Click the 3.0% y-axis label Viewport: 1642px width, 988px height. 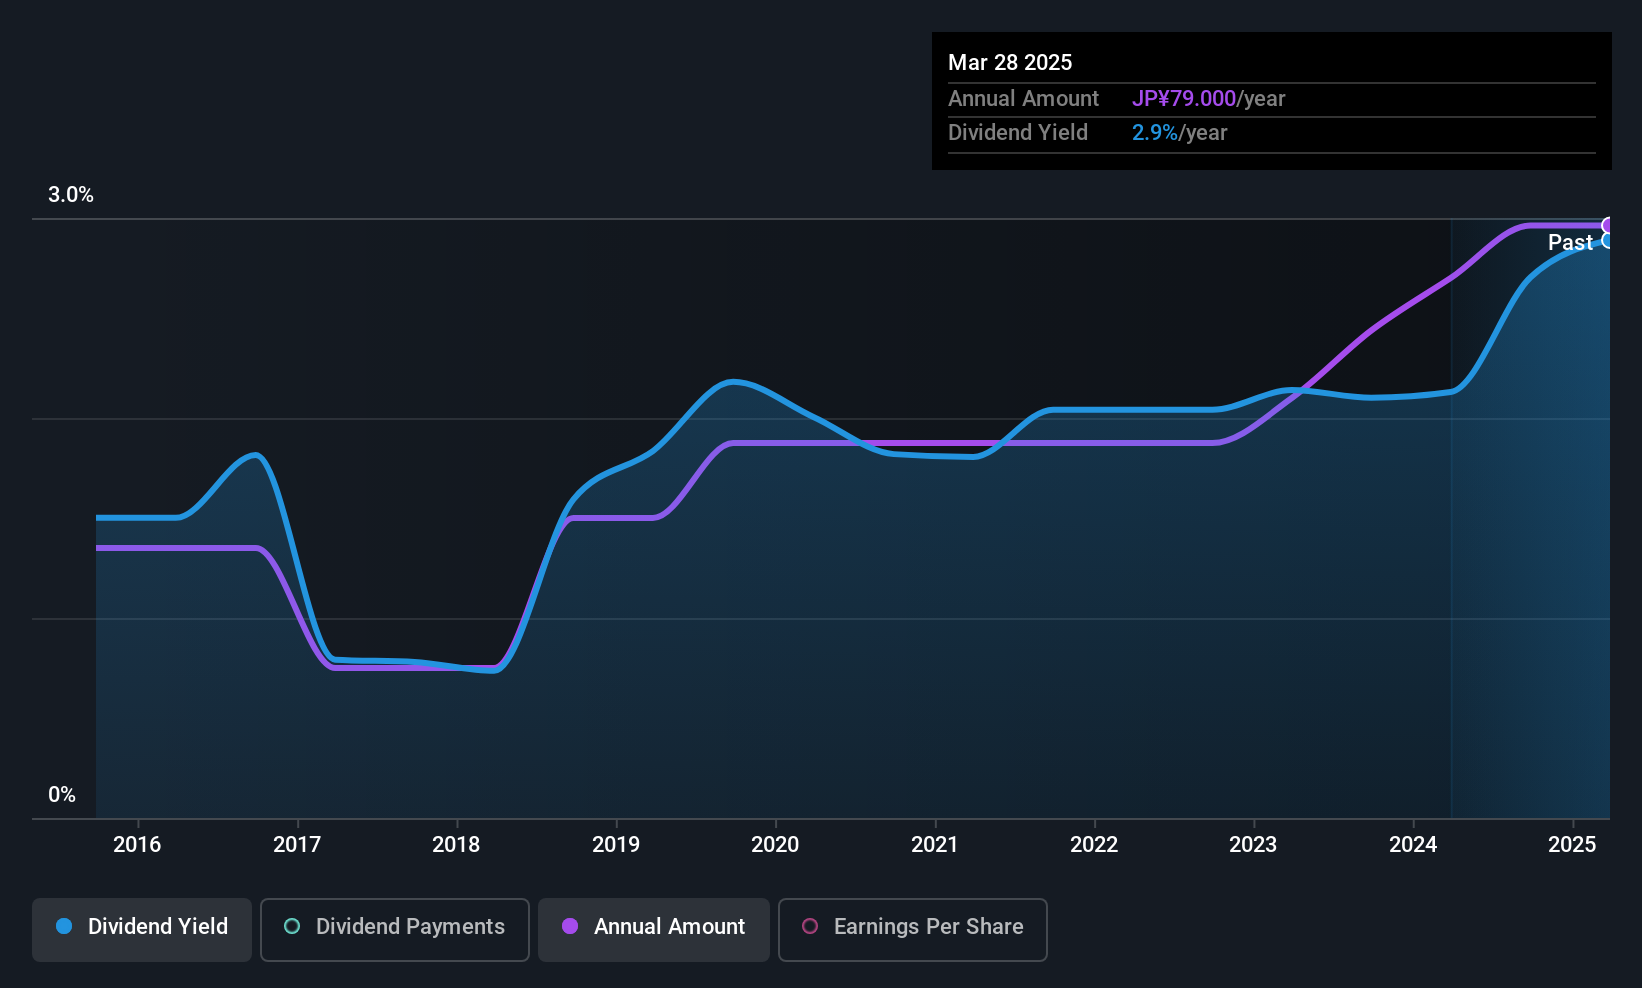click(71, 195)
